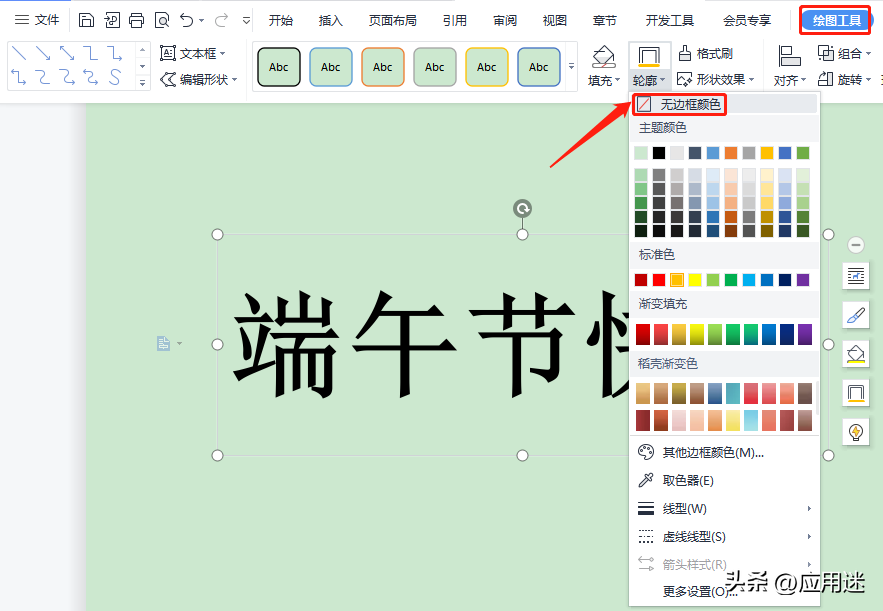Click the 格式刷 format painter
This screenshot has height=611, width=883.
click(x=706, y=53)
